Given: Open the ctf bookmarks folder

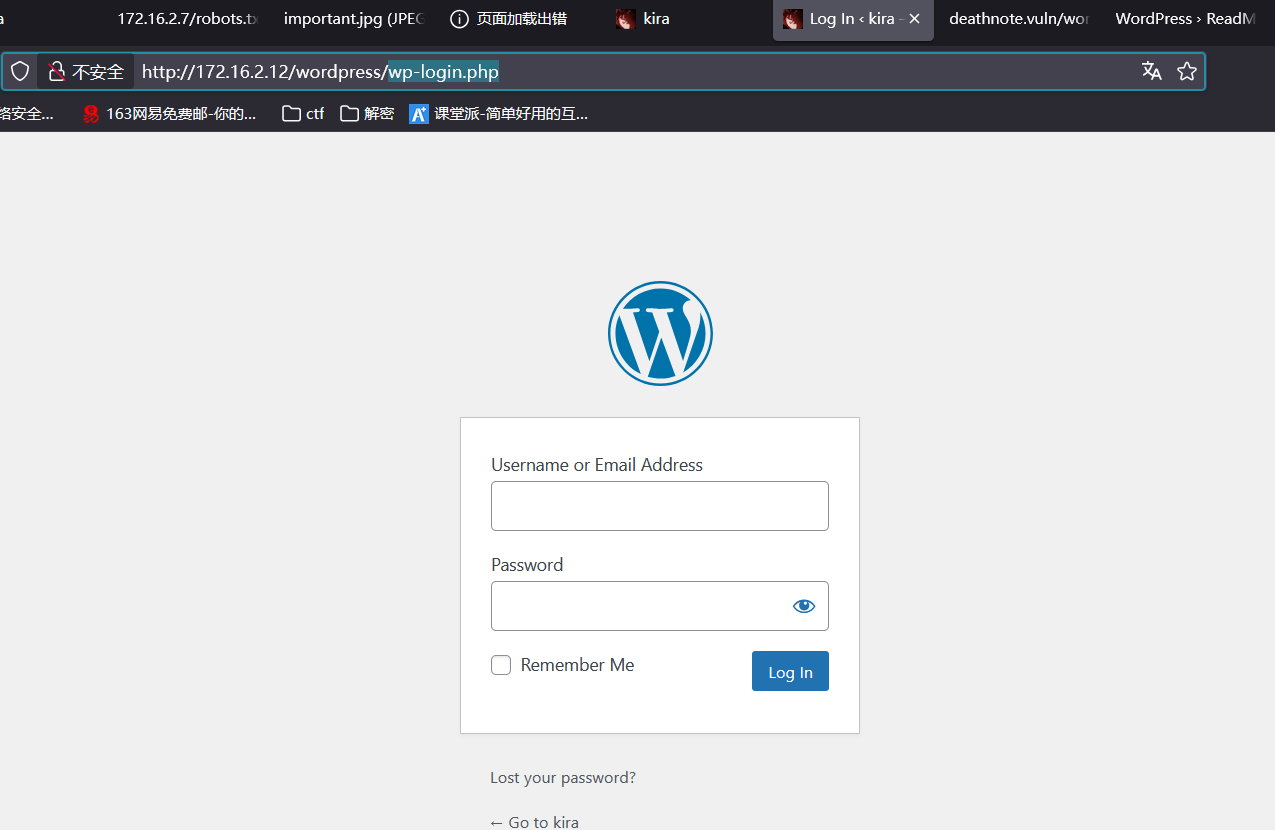Looking at the screenshot, I should [x=303, y=114].
